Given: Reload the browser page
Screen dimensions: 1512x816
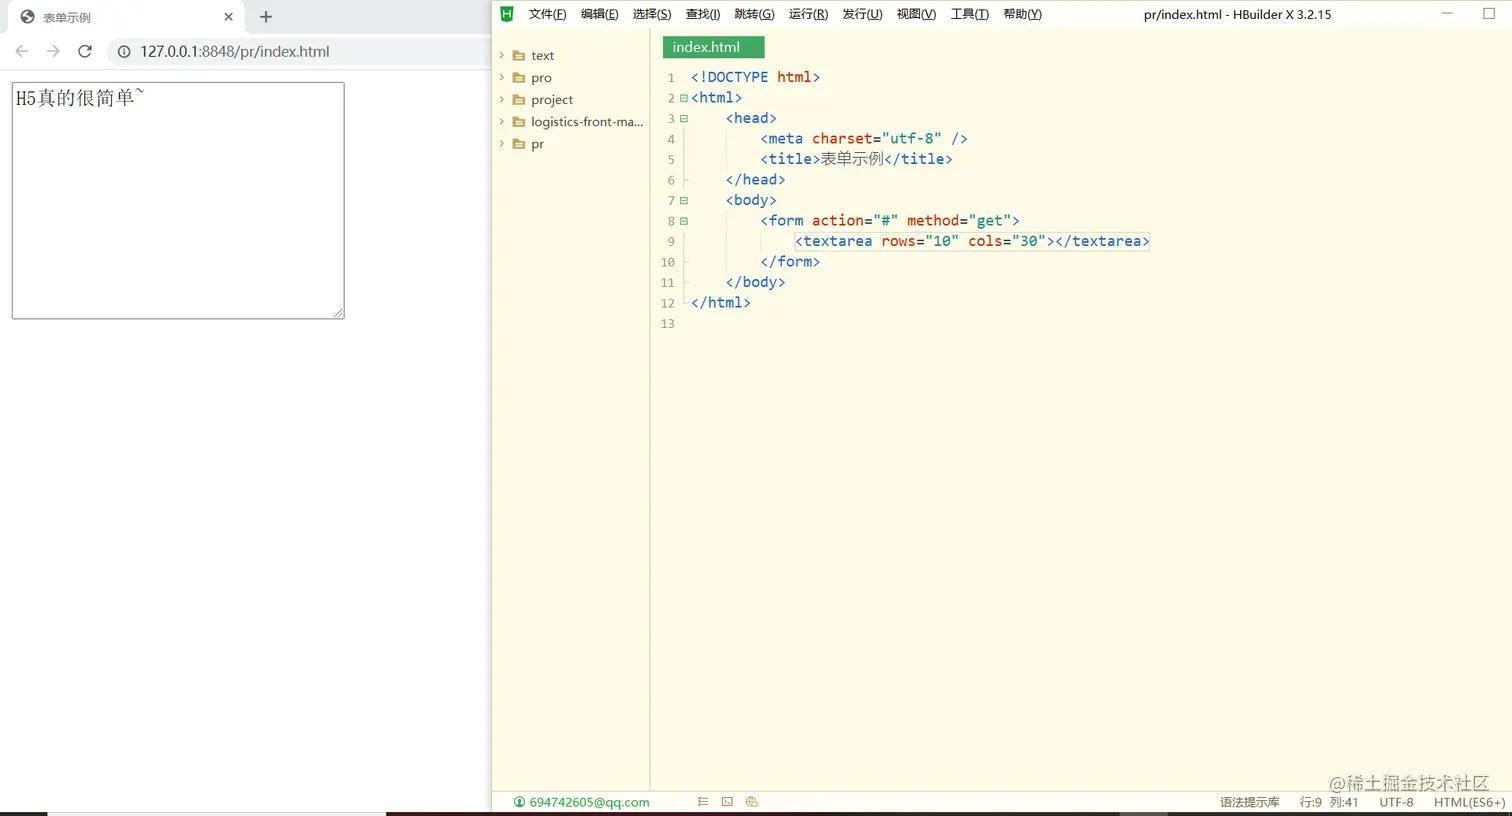Looking at the screenshot, I should tap(85, 51).
